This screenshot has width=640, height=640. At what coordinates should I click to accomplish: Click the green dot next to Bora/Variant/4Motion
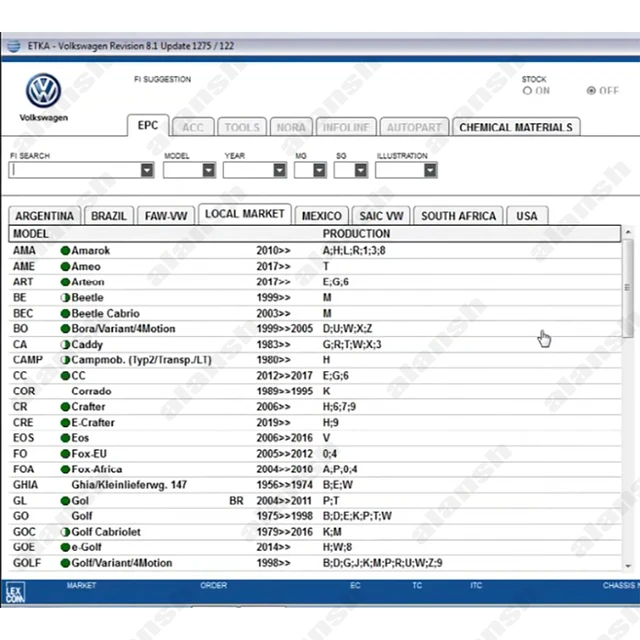(x=65, y=329)
